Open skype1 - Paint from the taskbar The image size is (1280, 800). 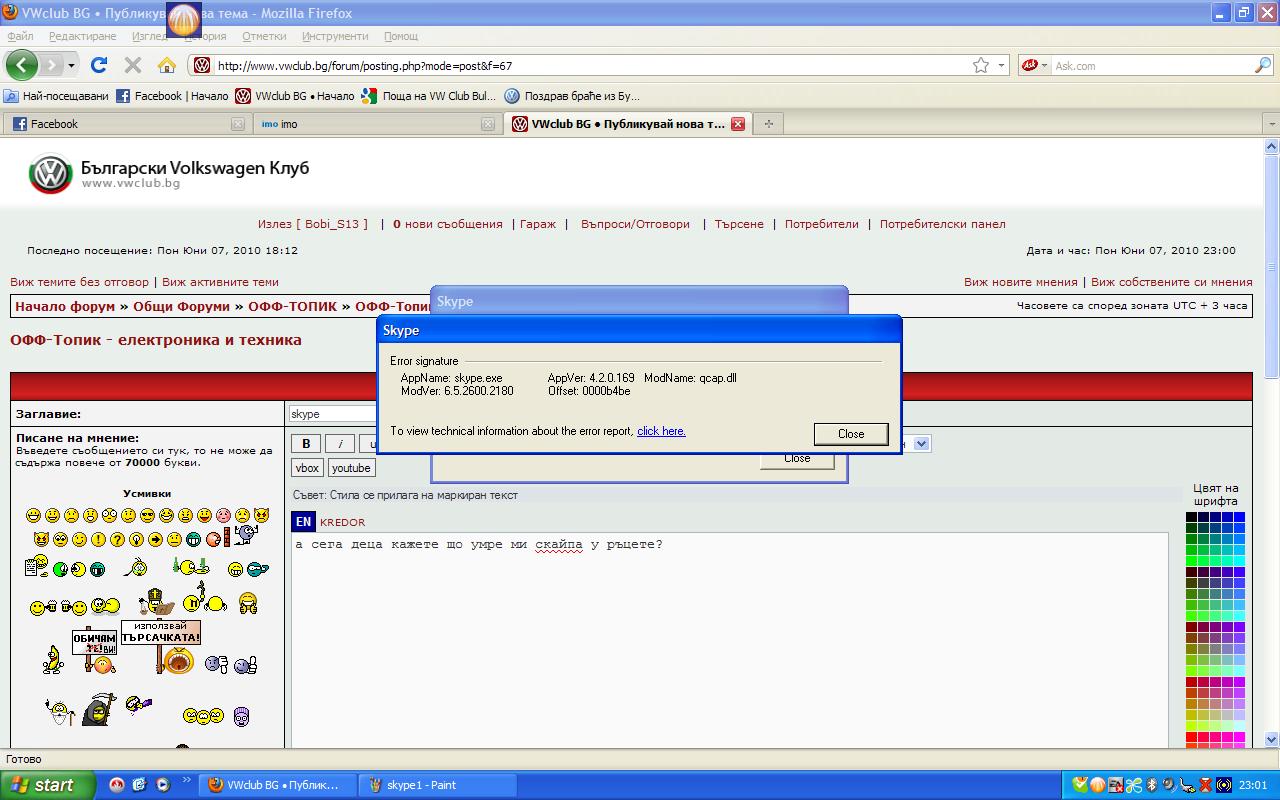point(420,785)
